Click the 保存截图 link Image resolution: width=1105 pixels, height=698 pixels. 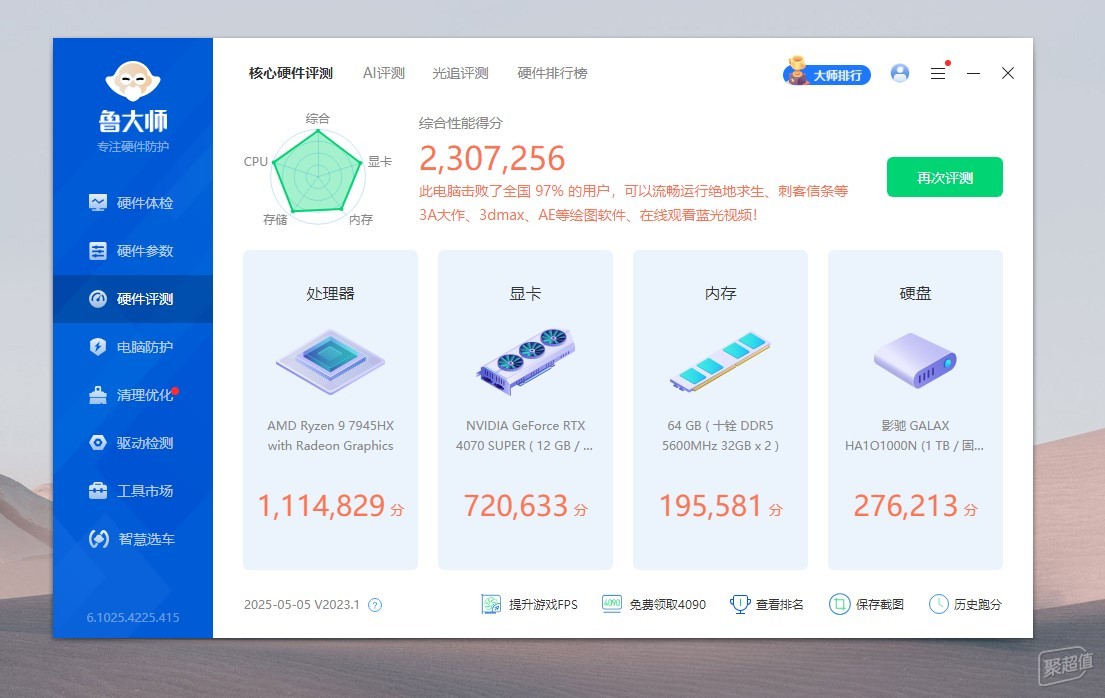(x=867, y=604)
